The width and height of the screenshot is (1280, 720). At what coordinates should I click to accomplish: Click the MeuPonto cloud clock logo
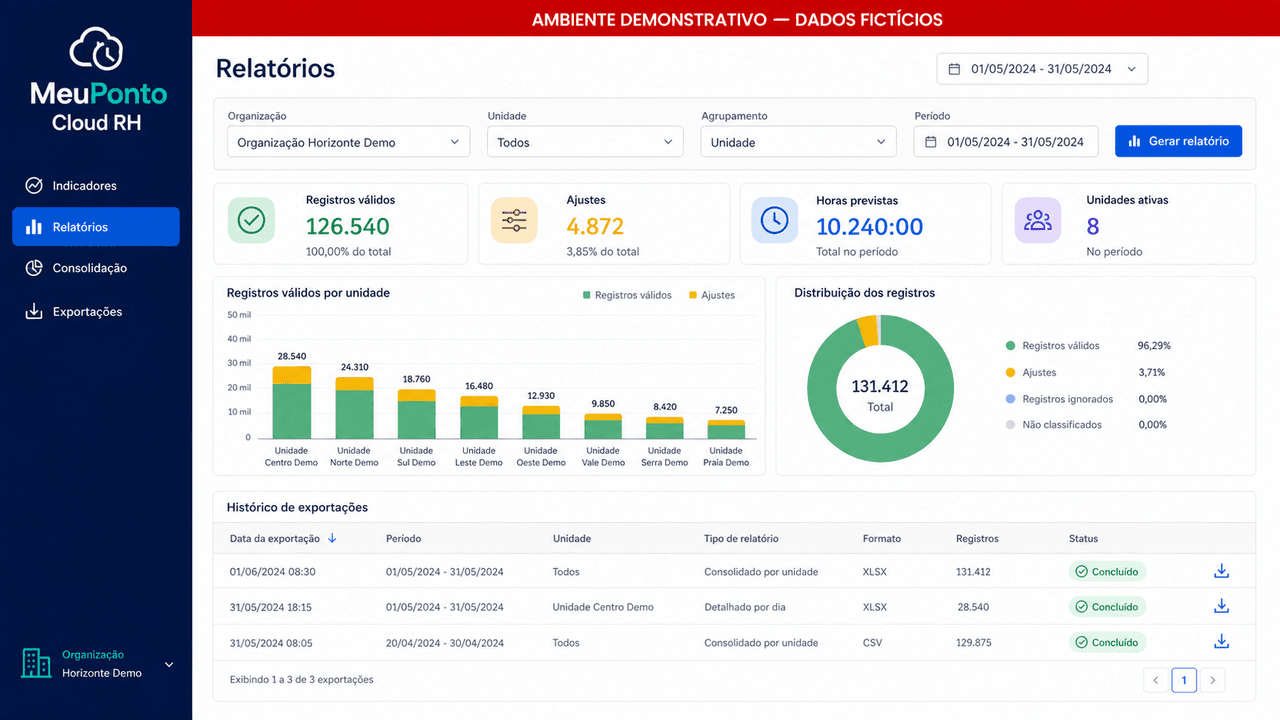[x=96, y=50]
